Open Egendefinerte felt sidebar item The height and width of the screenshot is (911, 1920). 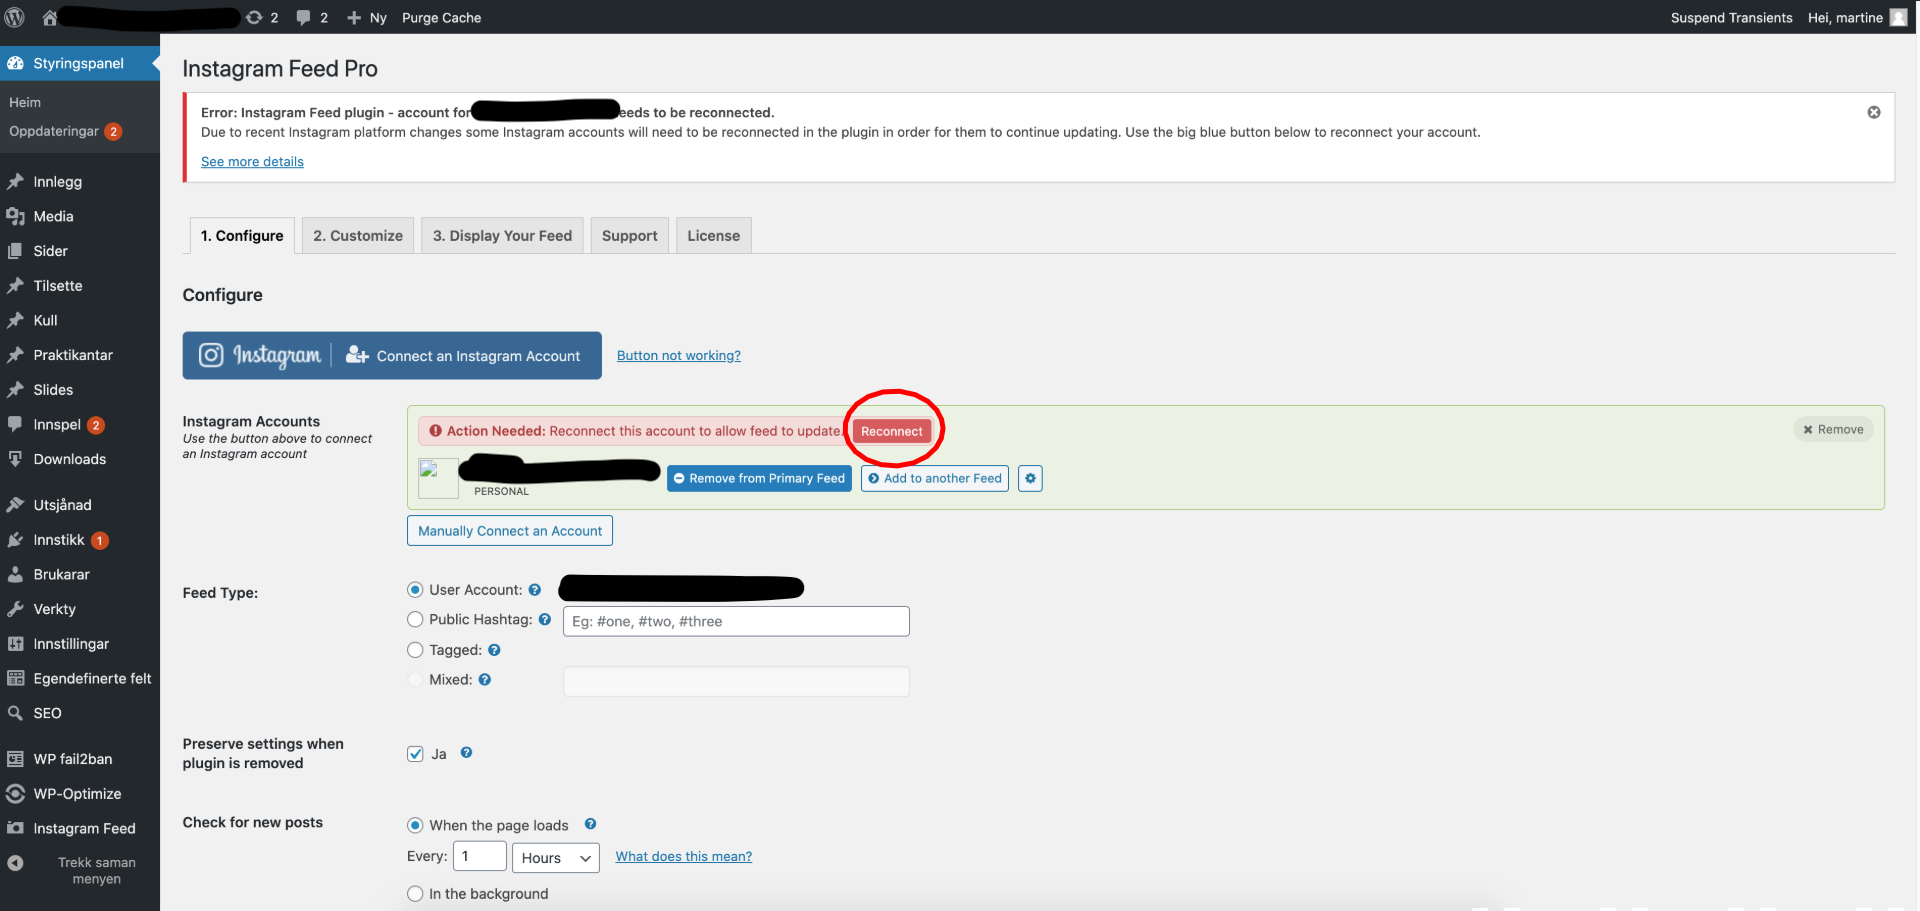point(80,678)
